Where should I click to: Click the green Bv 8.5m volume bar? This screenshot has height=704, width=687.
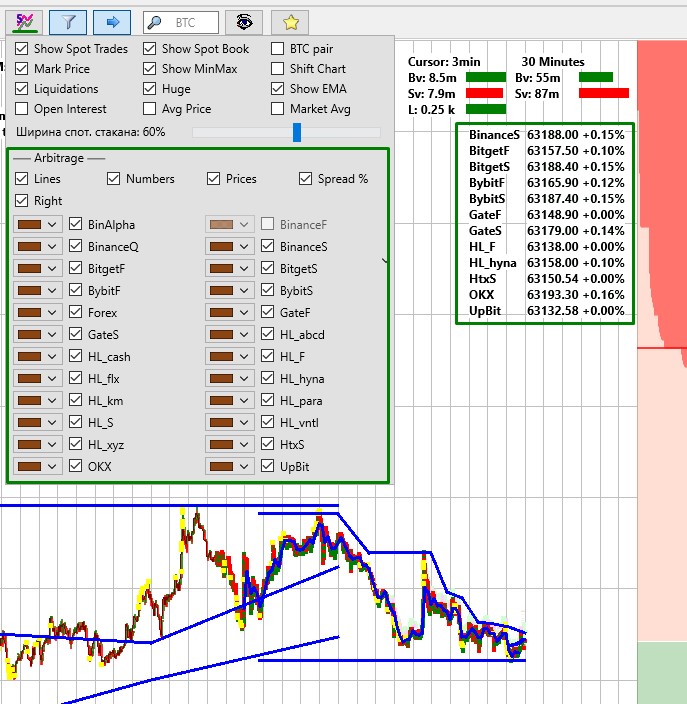486,77
